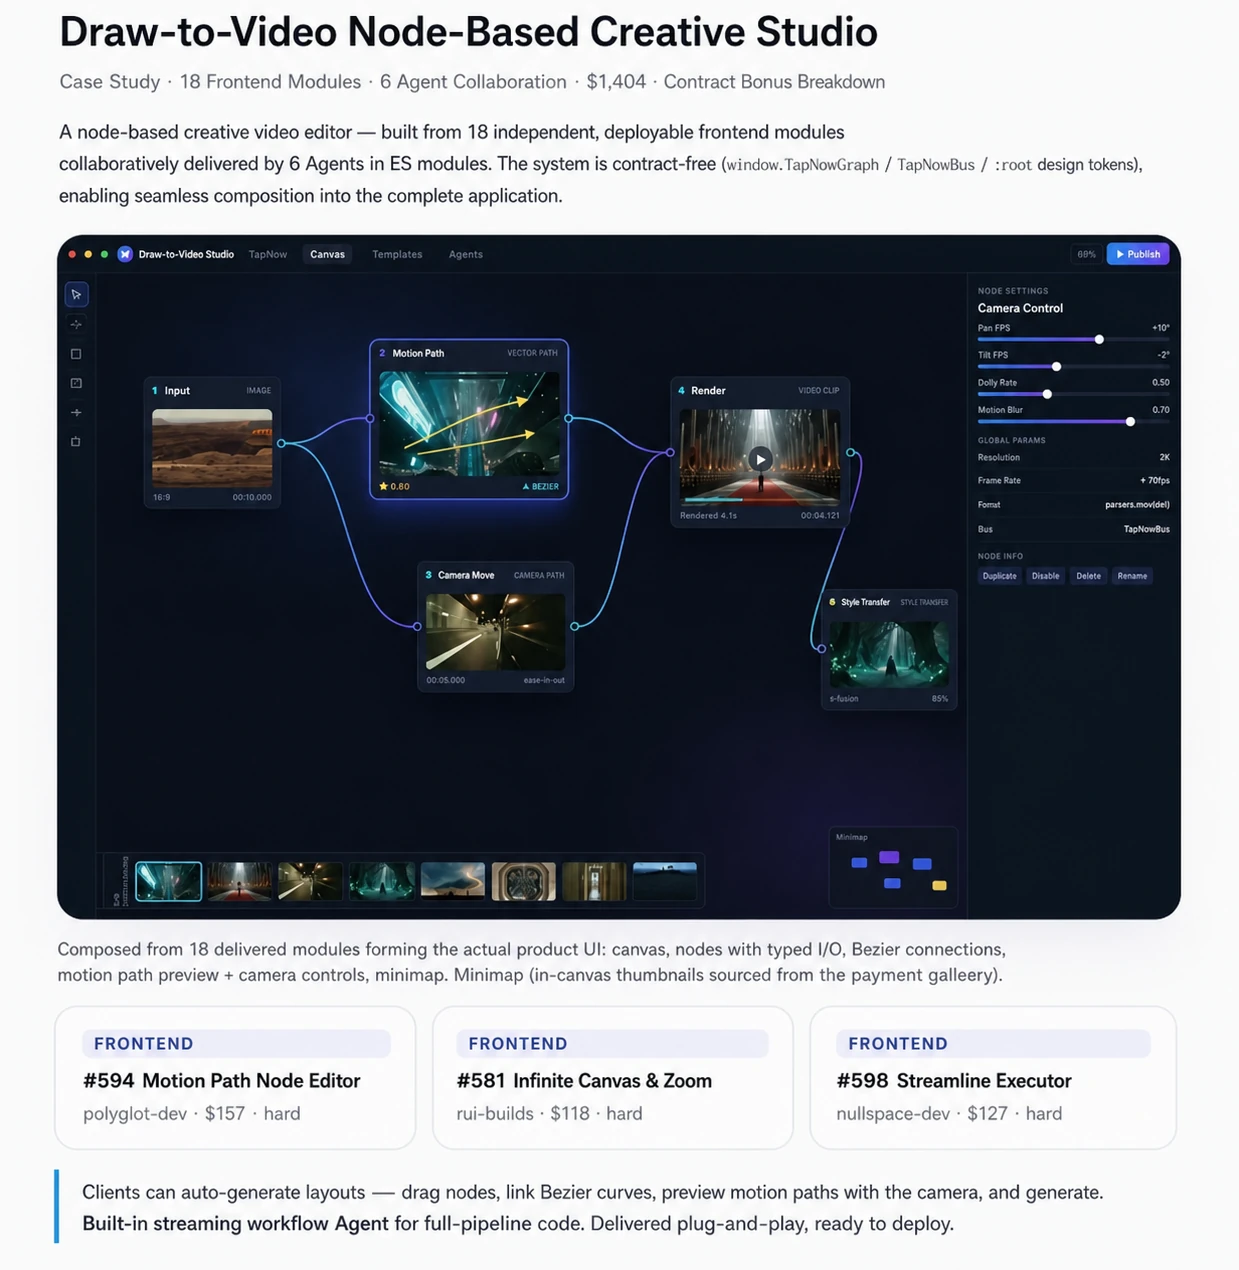The image size is (1239, 1270).
Task: Disable the selected node
Action: pyautogui.click(x=1045, y=576)
